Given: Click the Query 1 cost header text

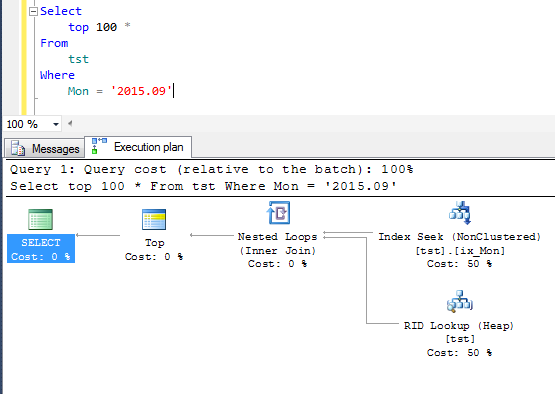Looking at the screenshot, I should click(x=212, y=169).
